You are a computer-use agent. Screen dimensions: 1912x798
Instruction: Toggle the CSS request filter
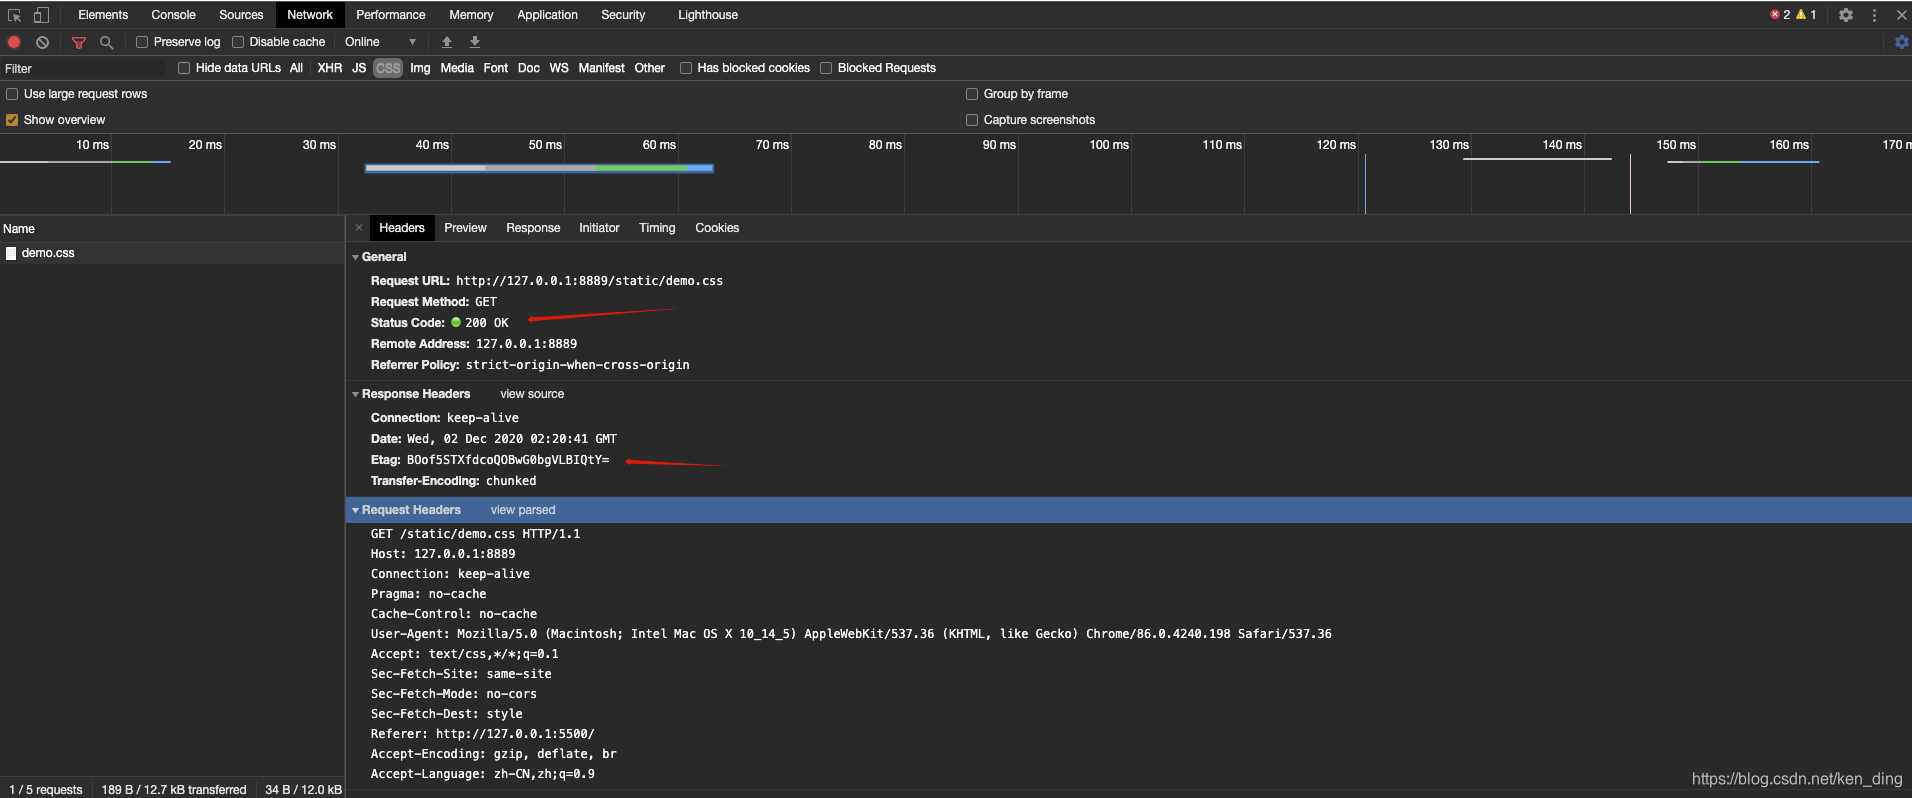[x=388, y=68]
